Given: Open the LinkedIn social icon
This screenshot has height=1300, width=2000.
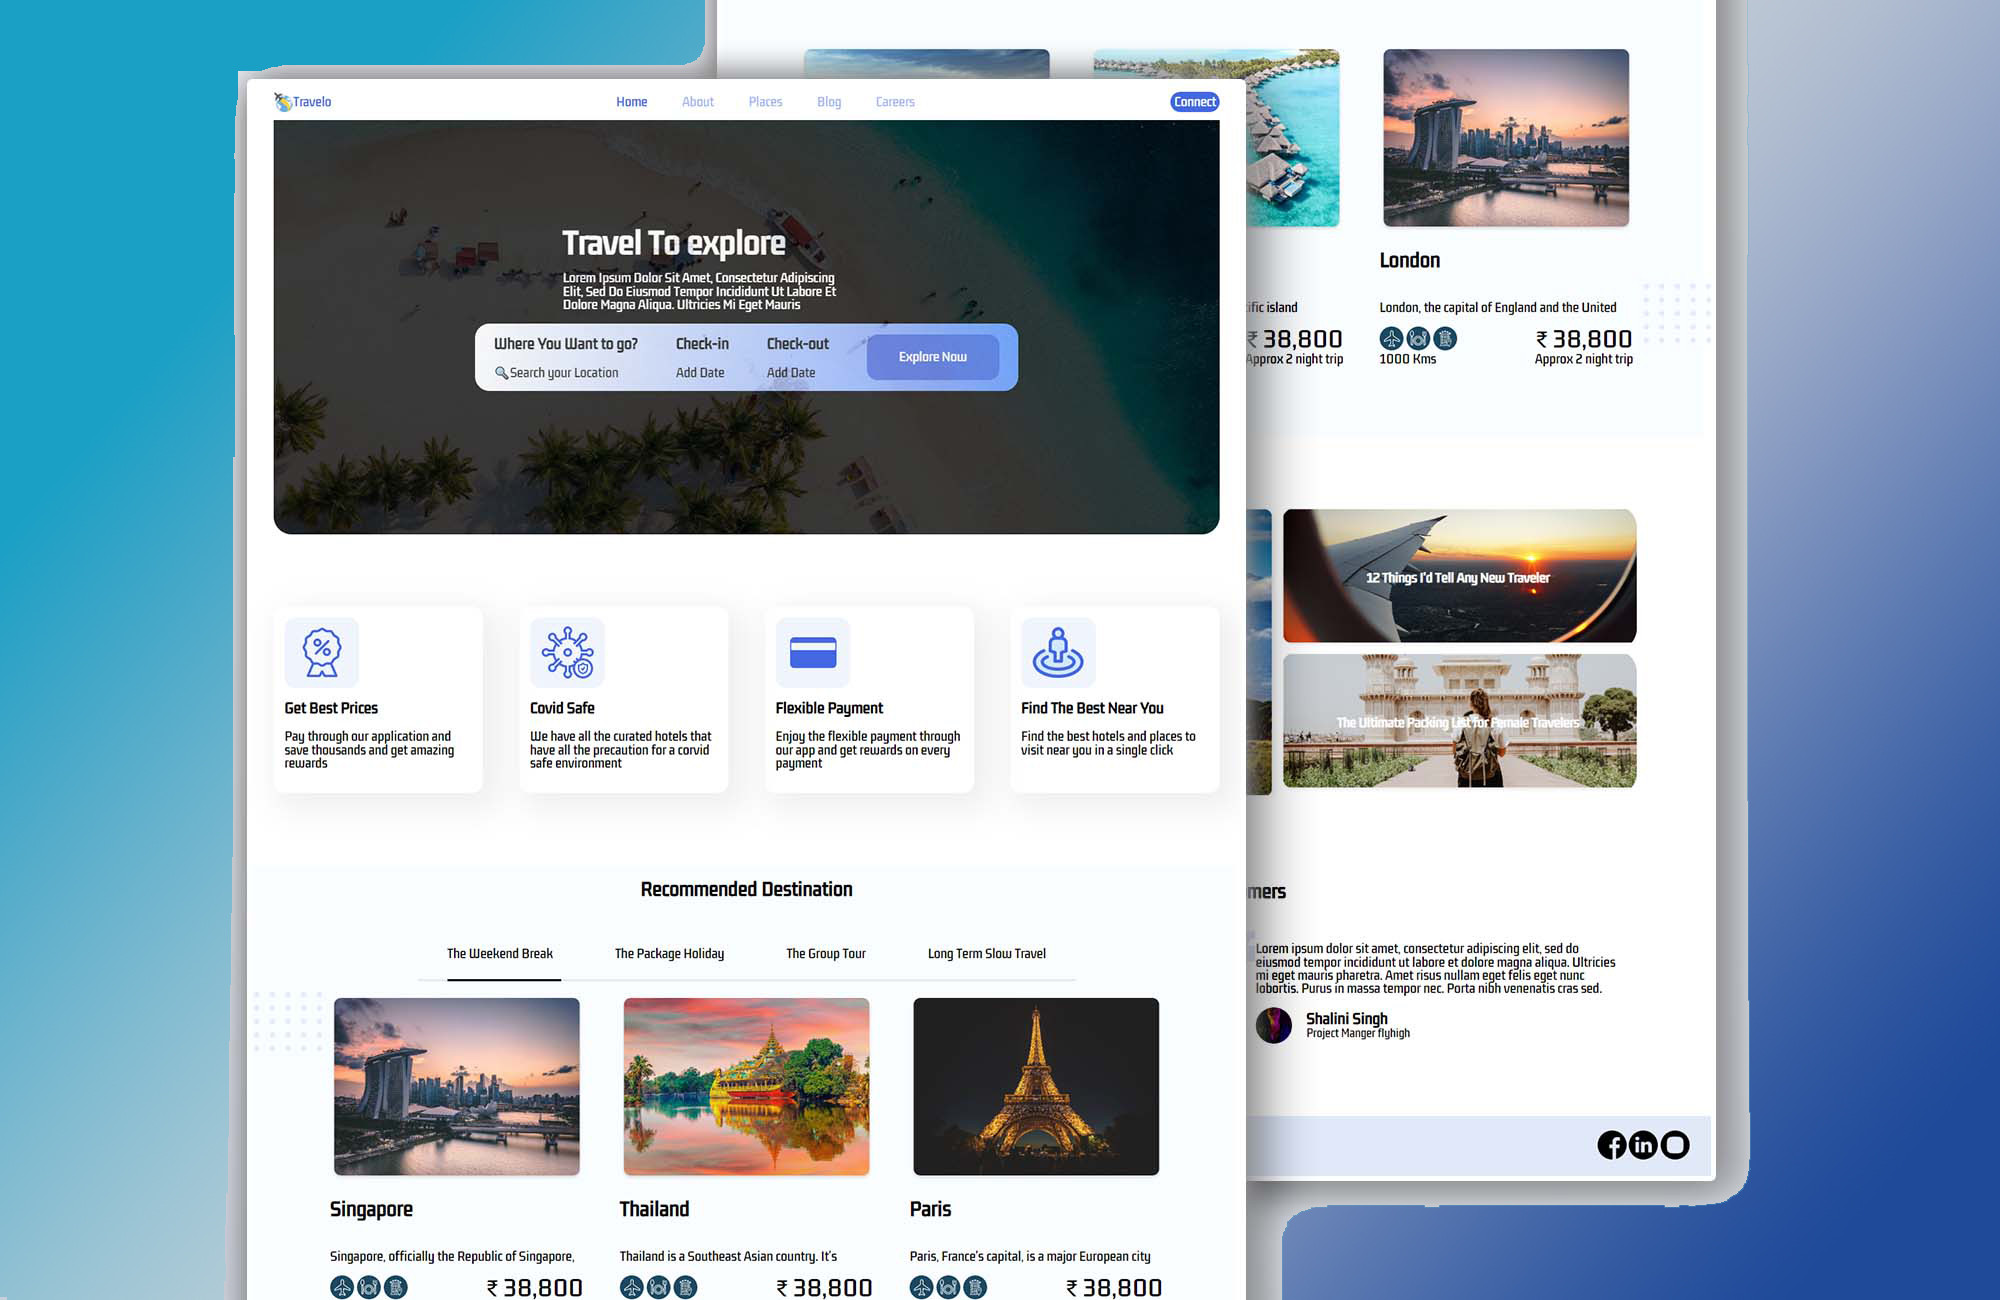Looking at the screenshot, I should point(1643,1145).
